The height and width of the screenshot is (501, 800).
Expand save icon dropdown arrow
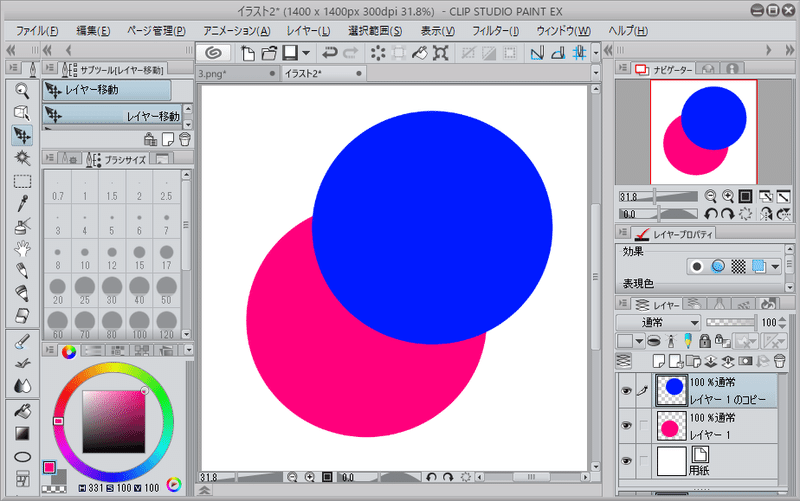(x=306, y=53)
